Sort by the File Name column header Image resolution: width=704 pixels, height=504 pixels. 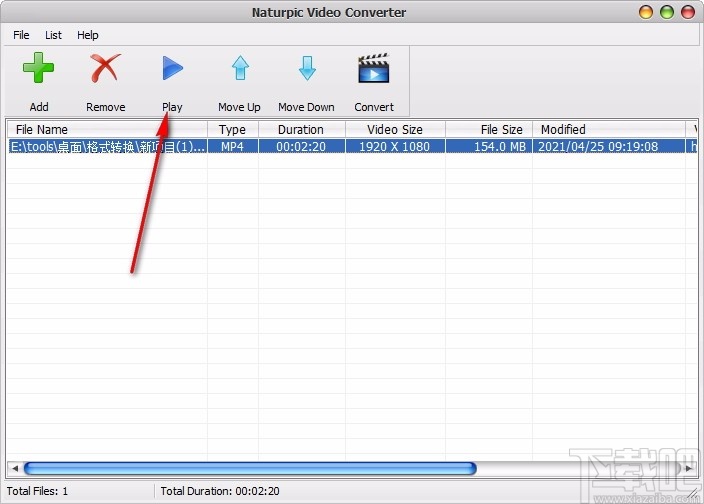click(107, 130)
